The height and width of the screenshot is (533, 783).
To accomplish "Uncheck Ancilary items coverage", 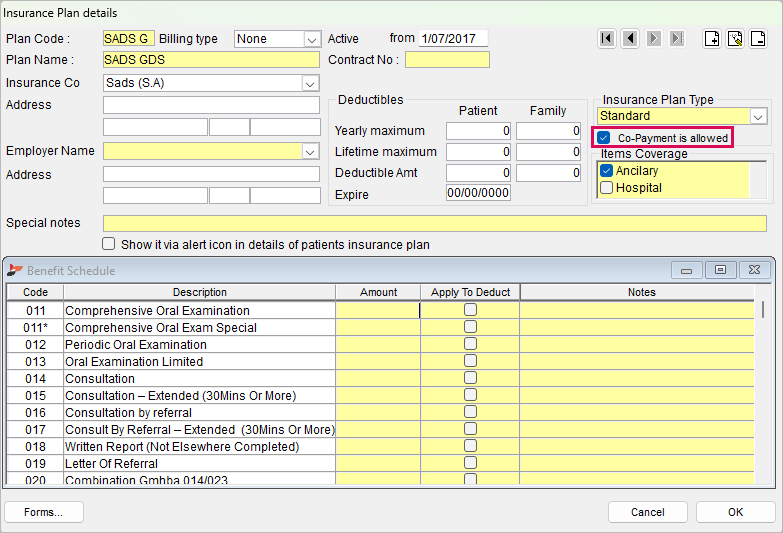I will point(606,171).
